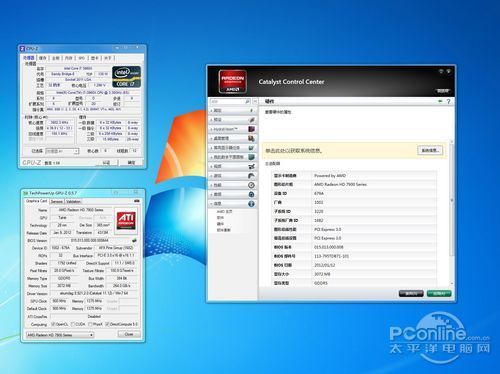
Task: Click the dark discard button in Catalyst
Action: pyautogui.click(x=411, y=293)
